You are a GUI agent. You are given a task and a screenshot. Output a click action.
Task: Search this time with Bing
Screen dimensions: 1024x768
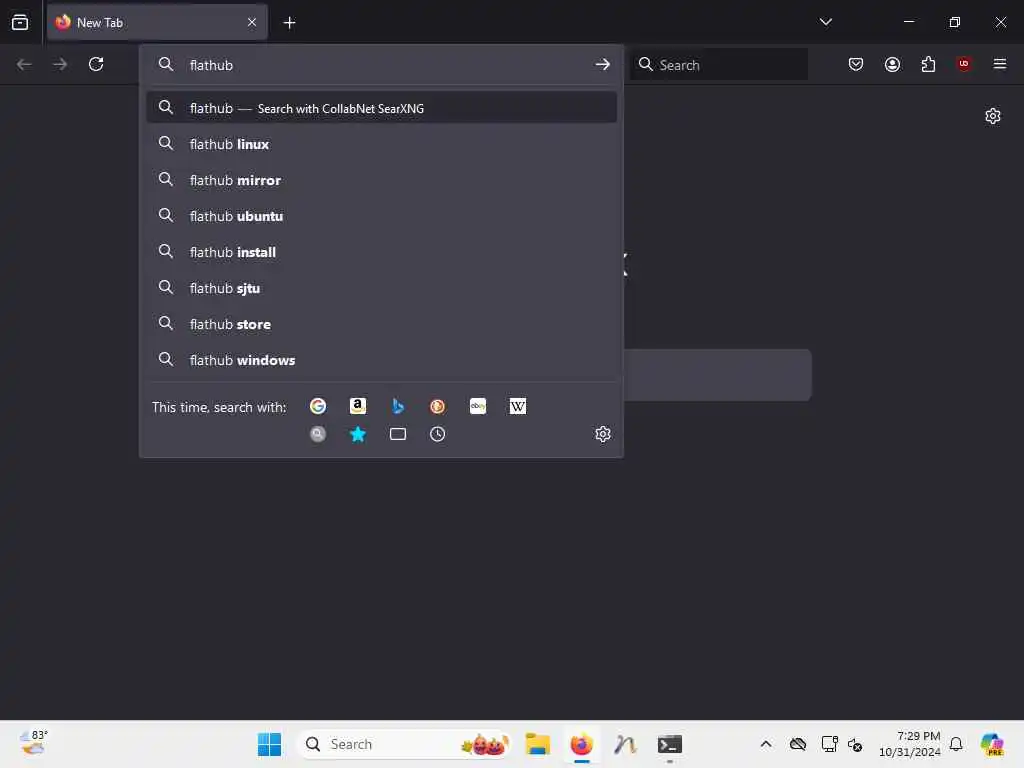click(398, 406)
